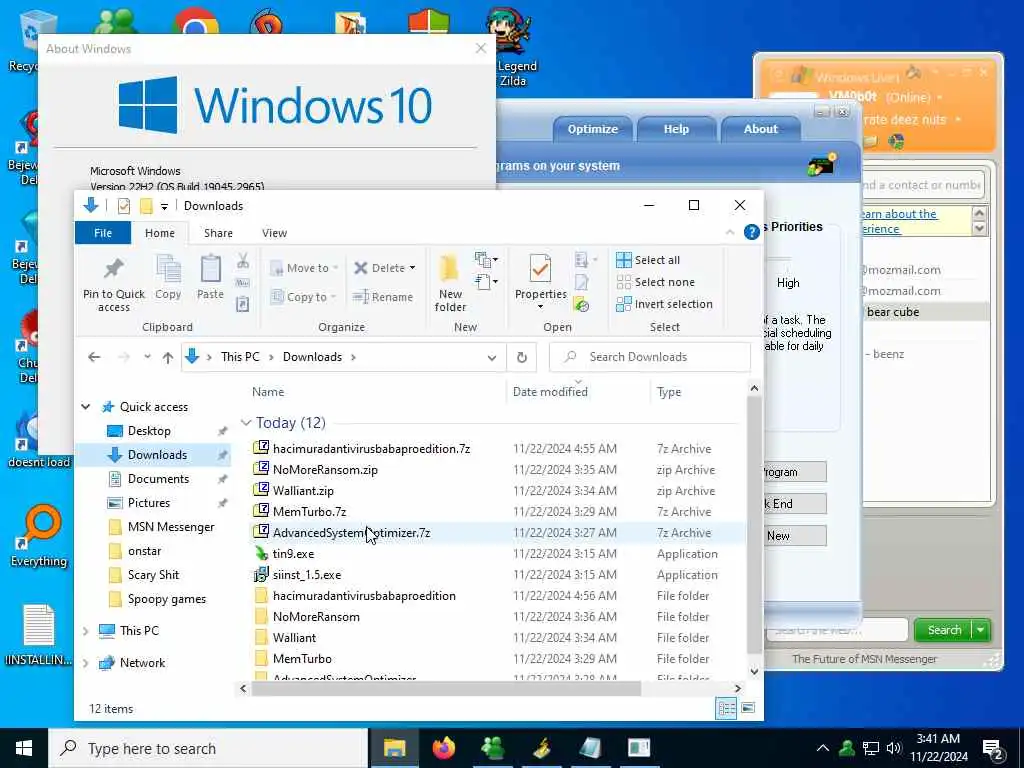
Task: Expand the address bar history dropdown
Action: click(x=492, y=357)
